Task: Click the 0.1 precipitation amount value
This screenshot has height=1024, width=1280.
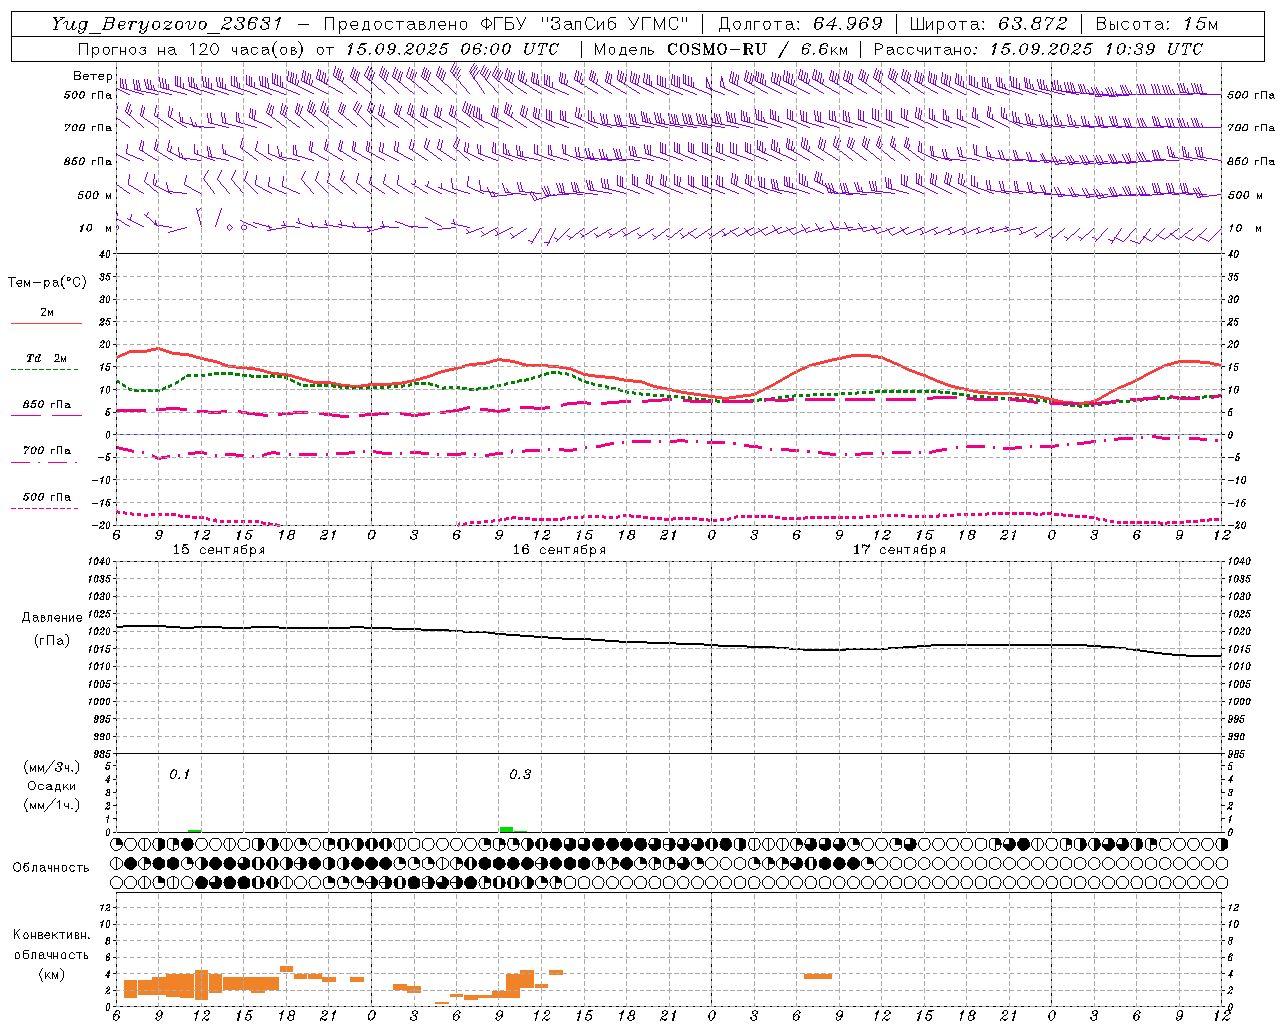Action: click(179, 775)
